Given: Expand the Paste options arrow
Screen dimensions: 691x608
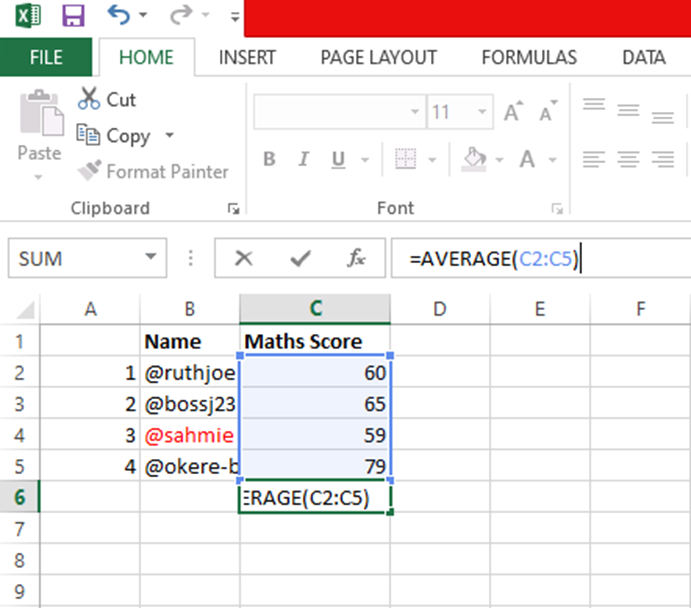Looking at the screenshot, I should pyautogui.click(x=38, y=177).
